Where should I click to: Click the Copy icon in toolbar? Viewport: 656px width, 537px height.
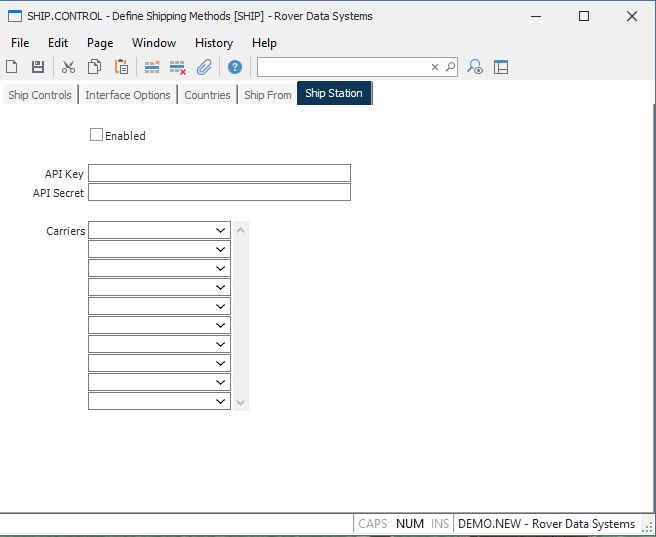click(x=94, y=67)
